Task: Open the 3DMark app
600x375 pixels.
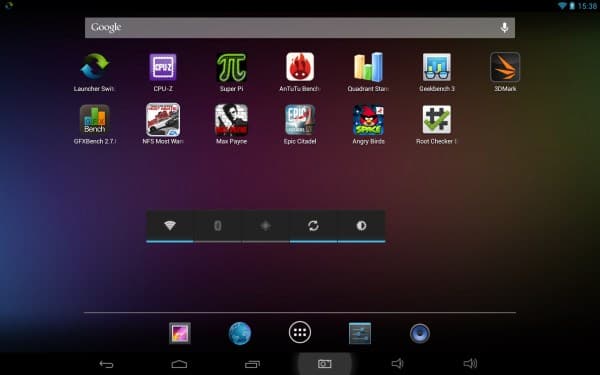Action: tap(505, 67)
